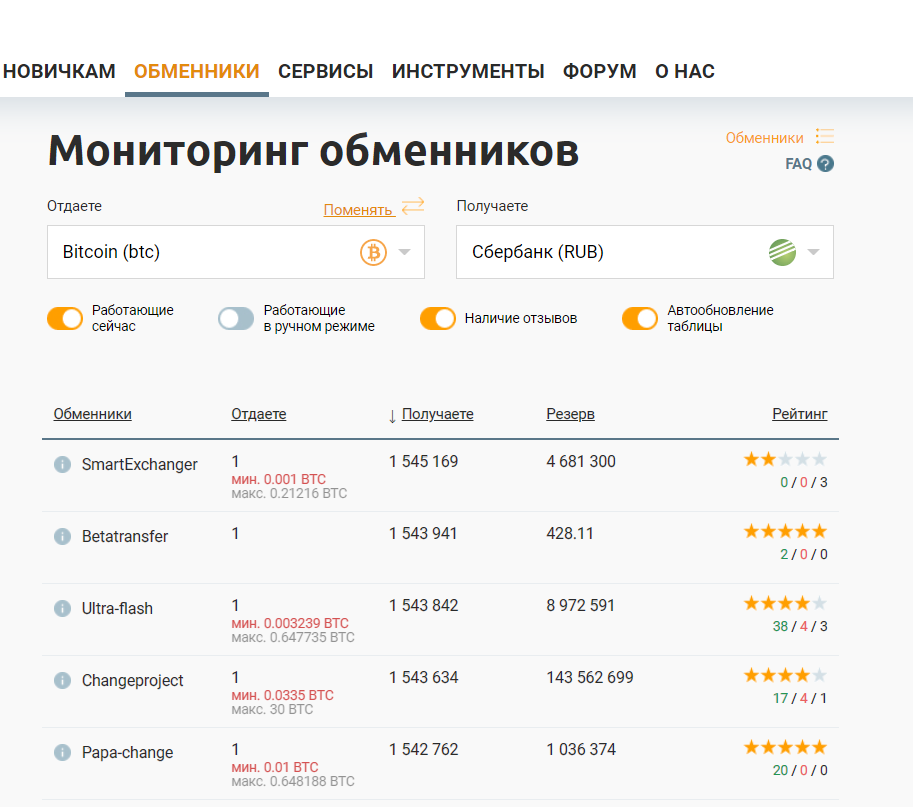Disable Автообновление таблицы switch
This screenshot has width=913, height=807.
640,318
